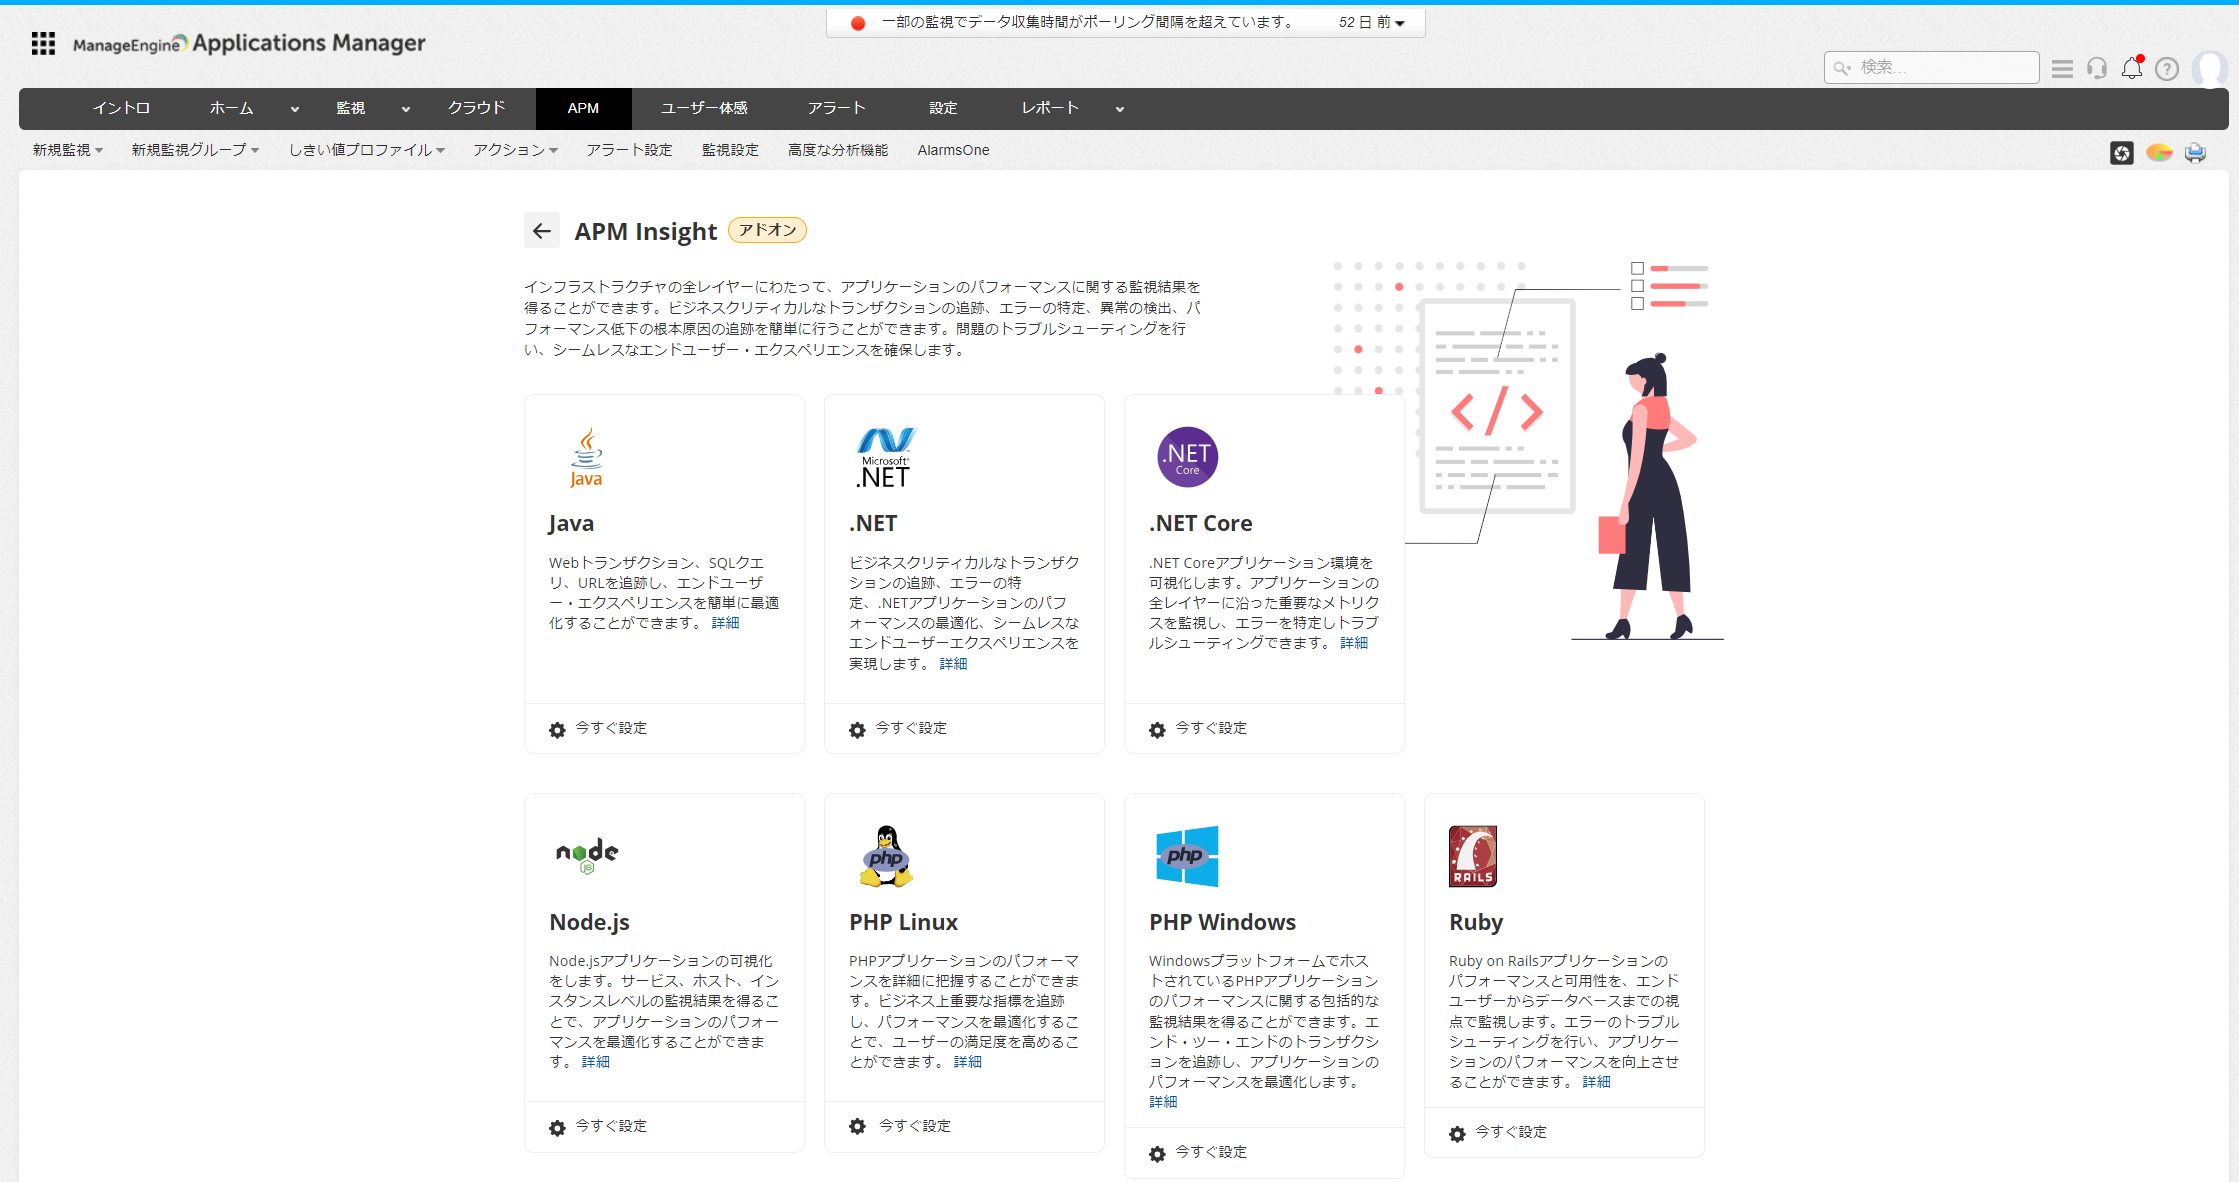Image resolution: width=2239 pixels, height=1182 pixels.
Task: Click 今すぐ設定 for PHP Windows
Action: click(x=1210, y=1152)
